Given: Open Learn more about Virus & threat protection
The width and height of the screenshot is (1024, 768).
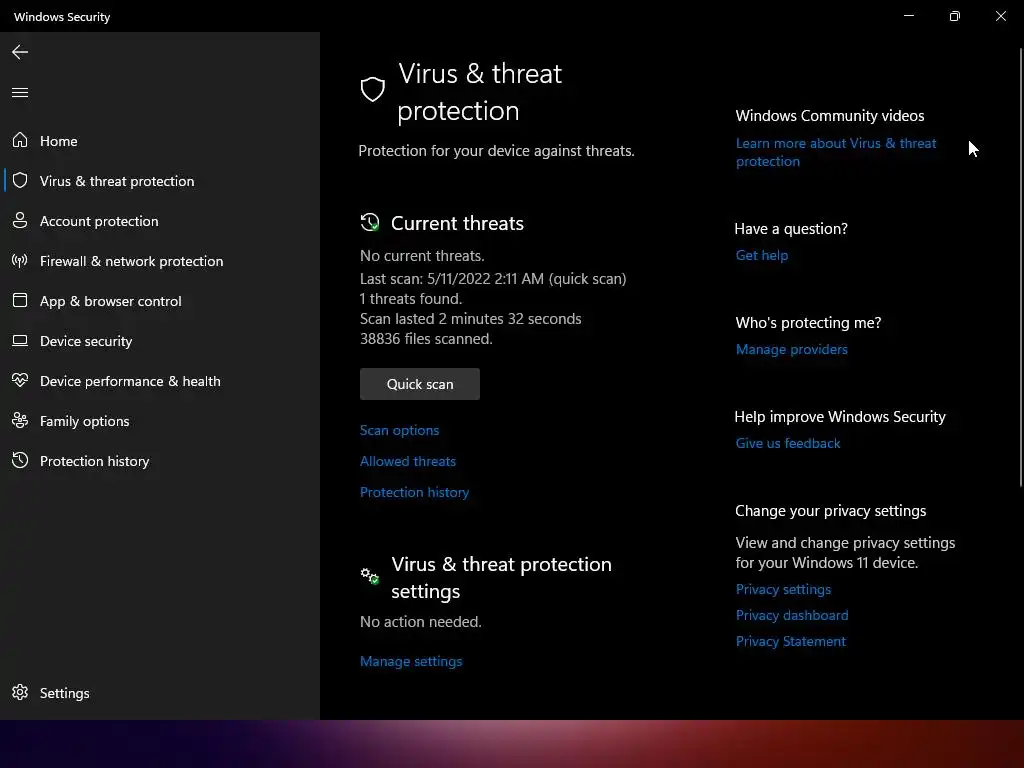Looking at the screenshot, I should click(836, 152).
